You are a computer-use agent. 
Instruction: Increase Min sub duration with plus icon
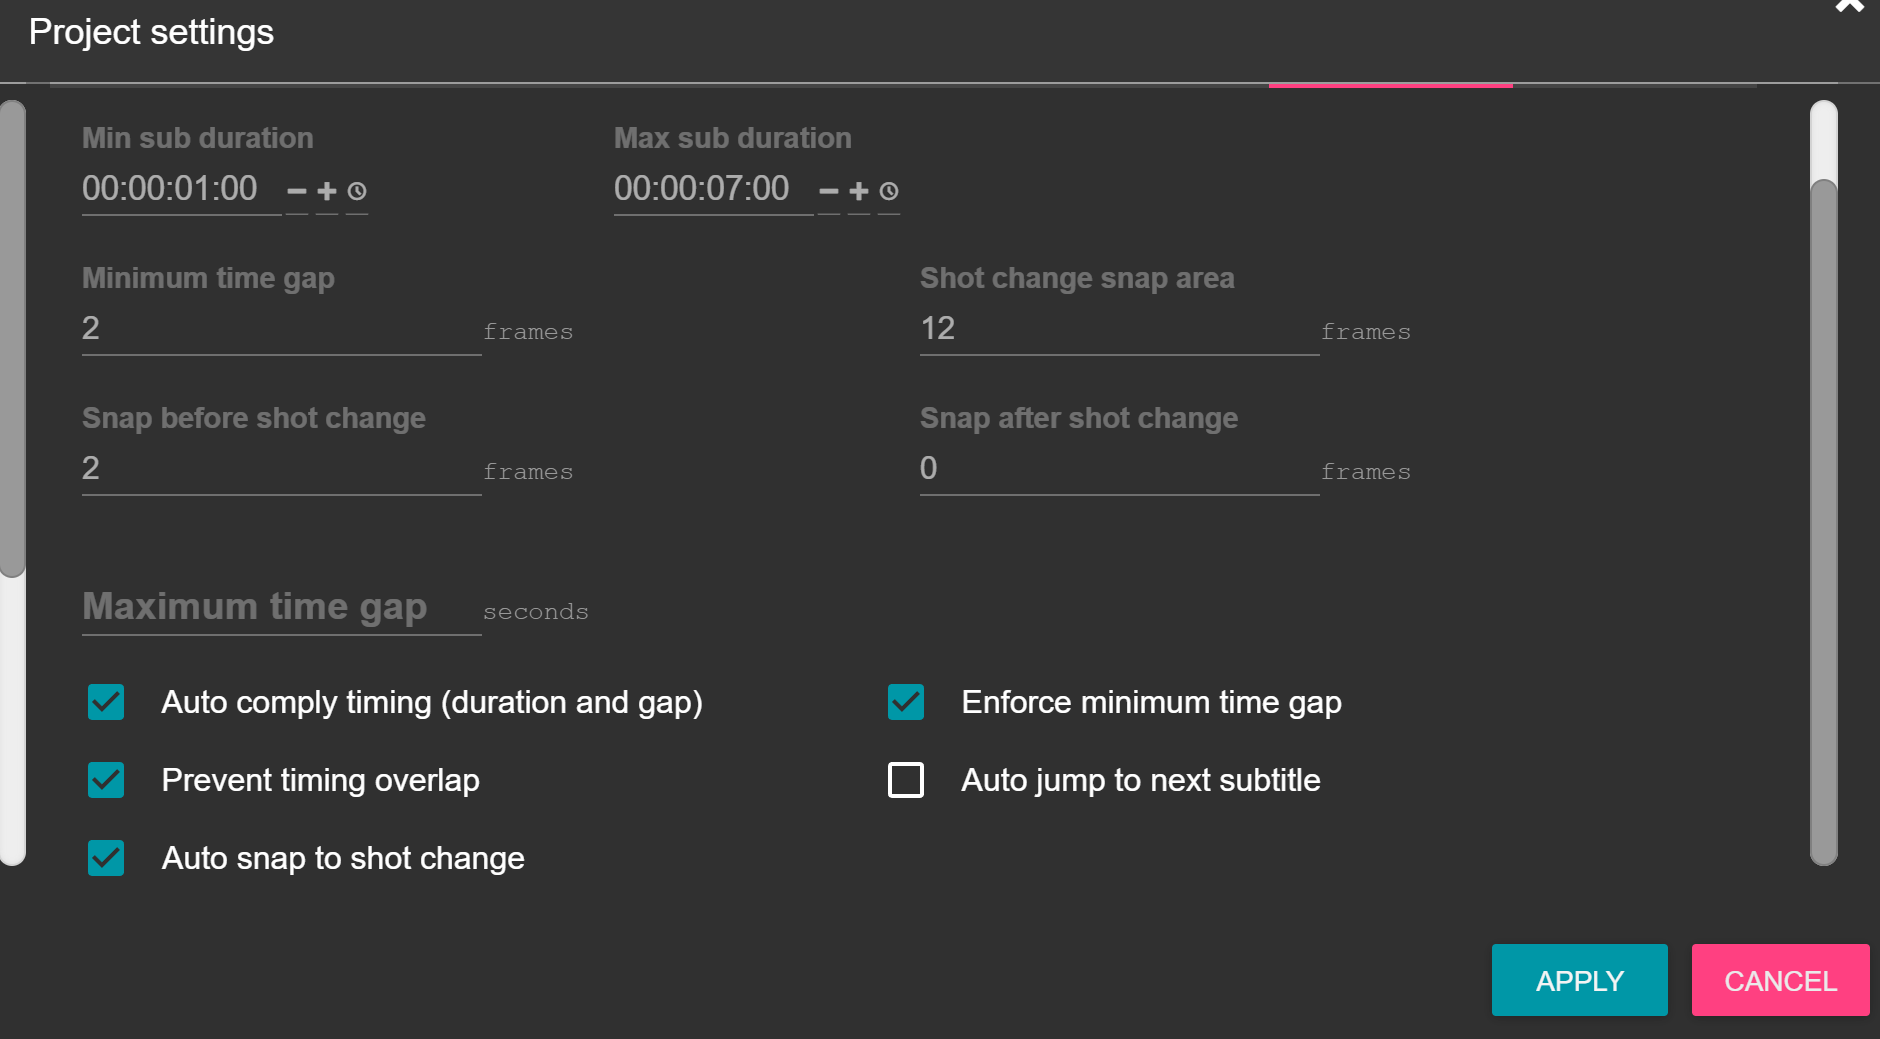click(325, 192)
